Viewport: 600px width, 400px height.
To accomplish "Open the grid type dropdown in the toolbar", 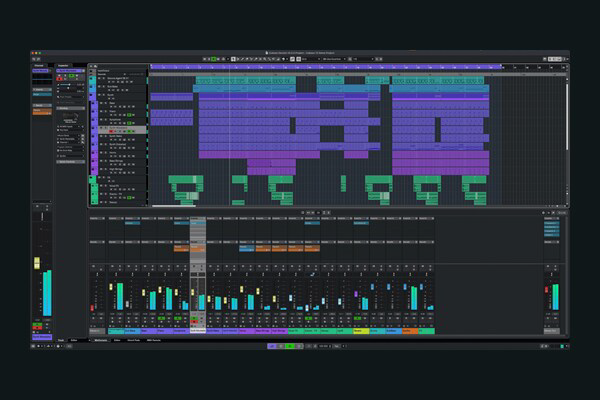I will [333, 59].
